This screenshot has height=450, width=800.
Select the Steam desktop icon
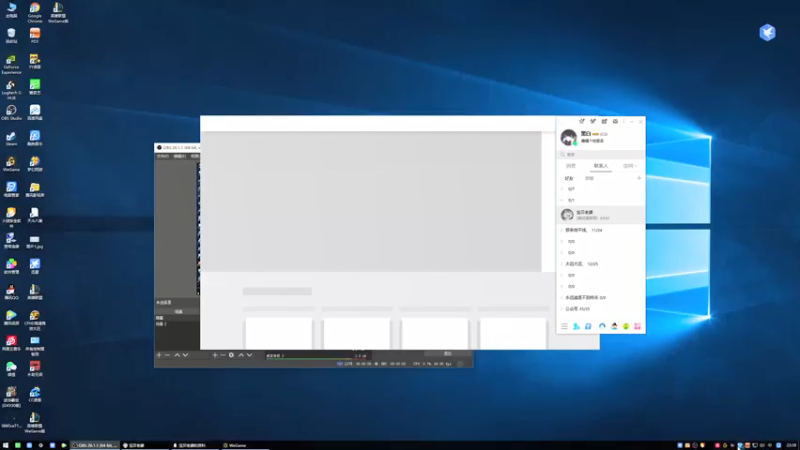(11, 139)
